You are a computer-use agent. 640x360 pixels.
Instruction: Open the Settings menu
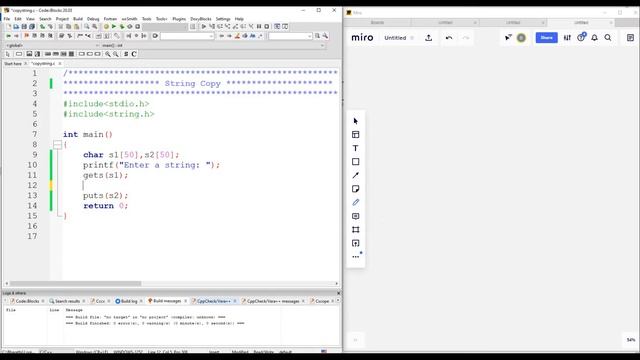tap(223, 19)
